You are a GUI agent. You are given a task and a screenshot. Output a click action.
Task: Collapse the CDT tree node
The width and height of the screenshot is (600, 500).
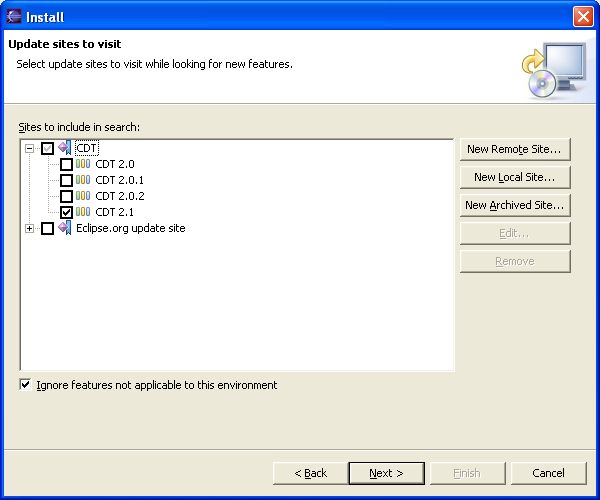[x=29, y=148]
